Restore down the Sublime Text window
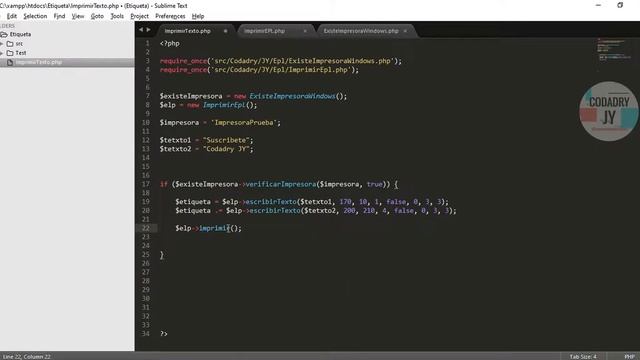The width and height of the screenshot is (640, 360). click(x=620, y=5)
